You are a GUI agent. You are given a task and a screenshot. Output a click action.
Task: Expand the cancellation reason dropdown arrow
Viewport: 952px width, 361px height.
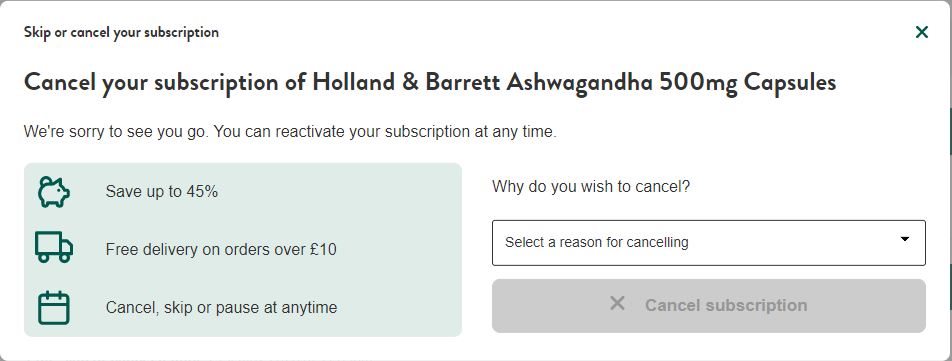coord(905,239)
